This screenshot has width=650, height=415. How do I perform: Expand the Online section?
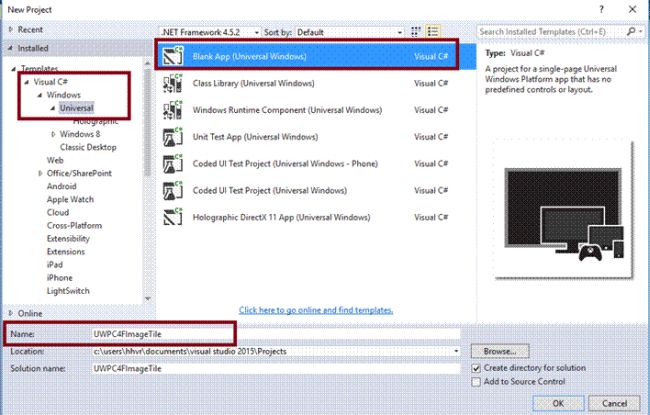pos(10,313)
